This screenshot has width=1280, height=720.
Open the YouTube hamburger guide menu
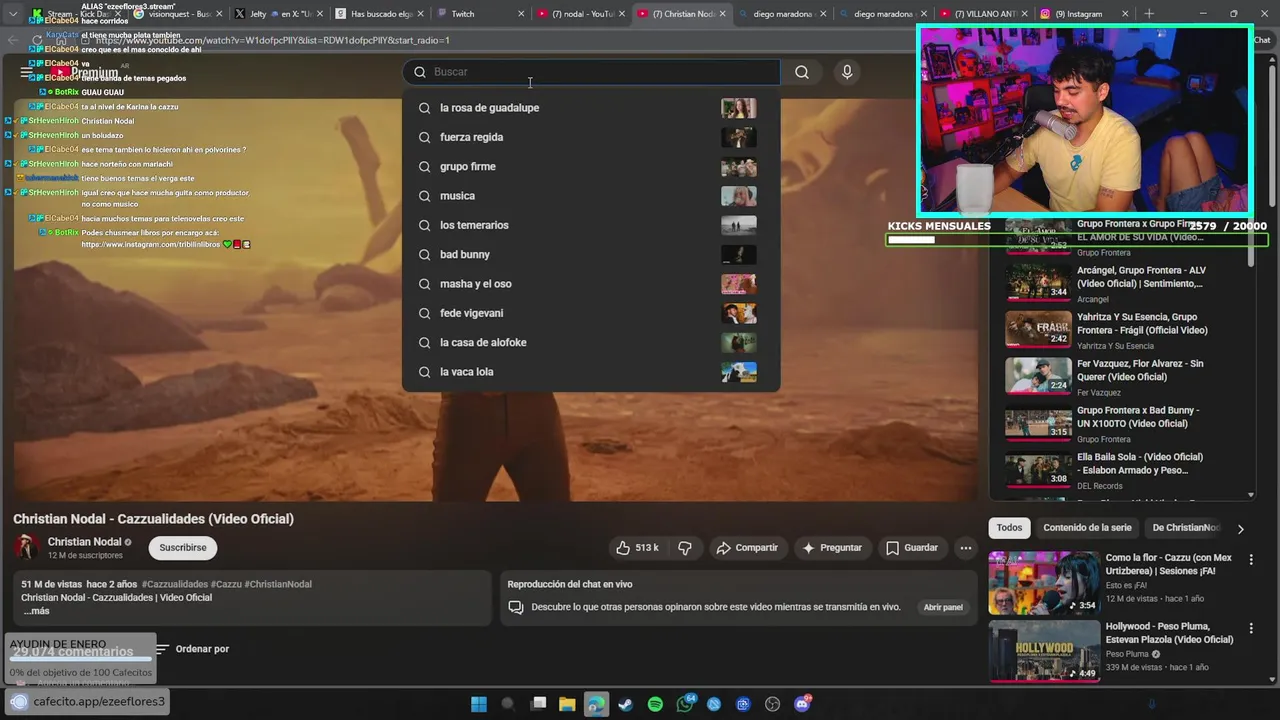[27, 72]
